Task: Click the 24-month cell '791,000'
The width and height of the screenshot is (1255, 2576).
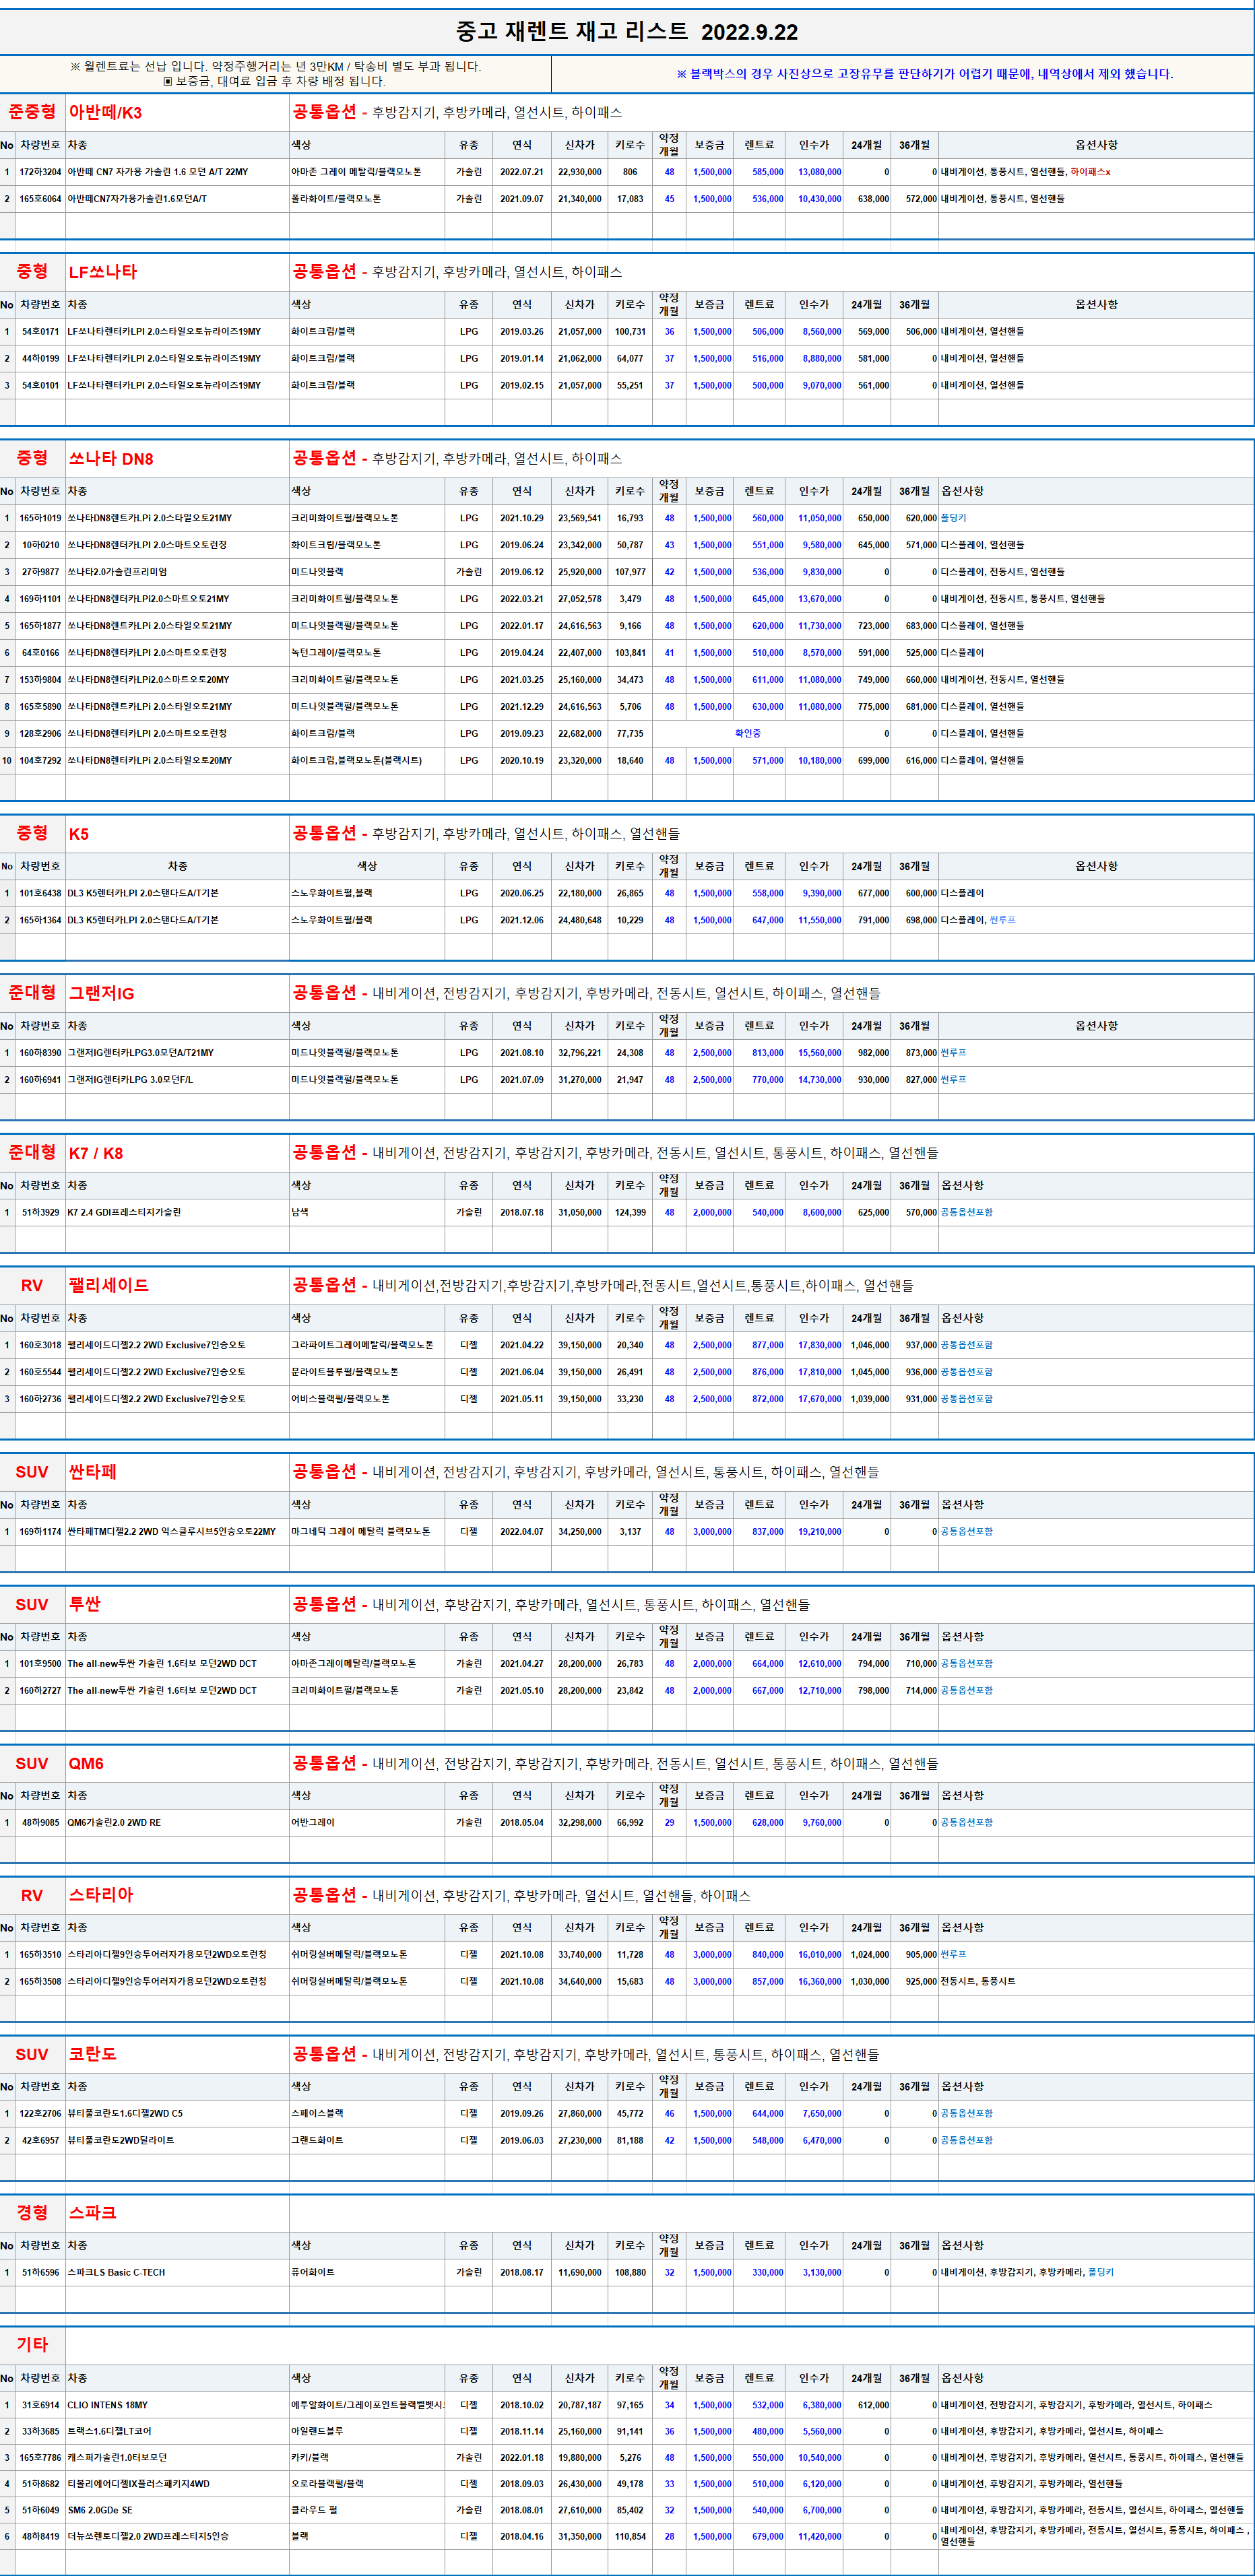Action: pos(873,920)
